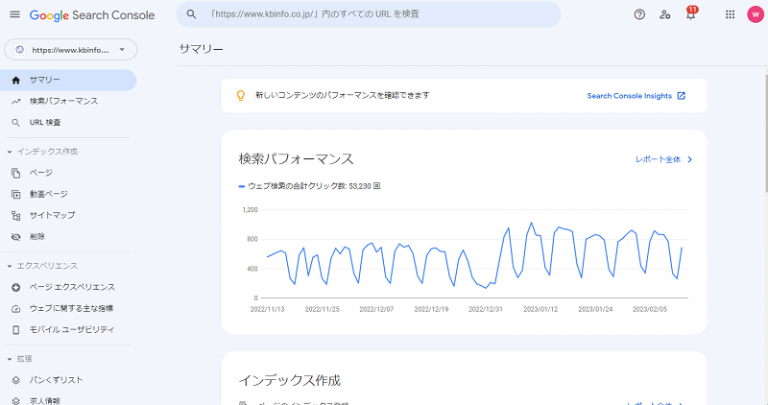768x405 pixels.
Task: Click the magnifier icon in URL inspection bar
Action: pos(192,14)
